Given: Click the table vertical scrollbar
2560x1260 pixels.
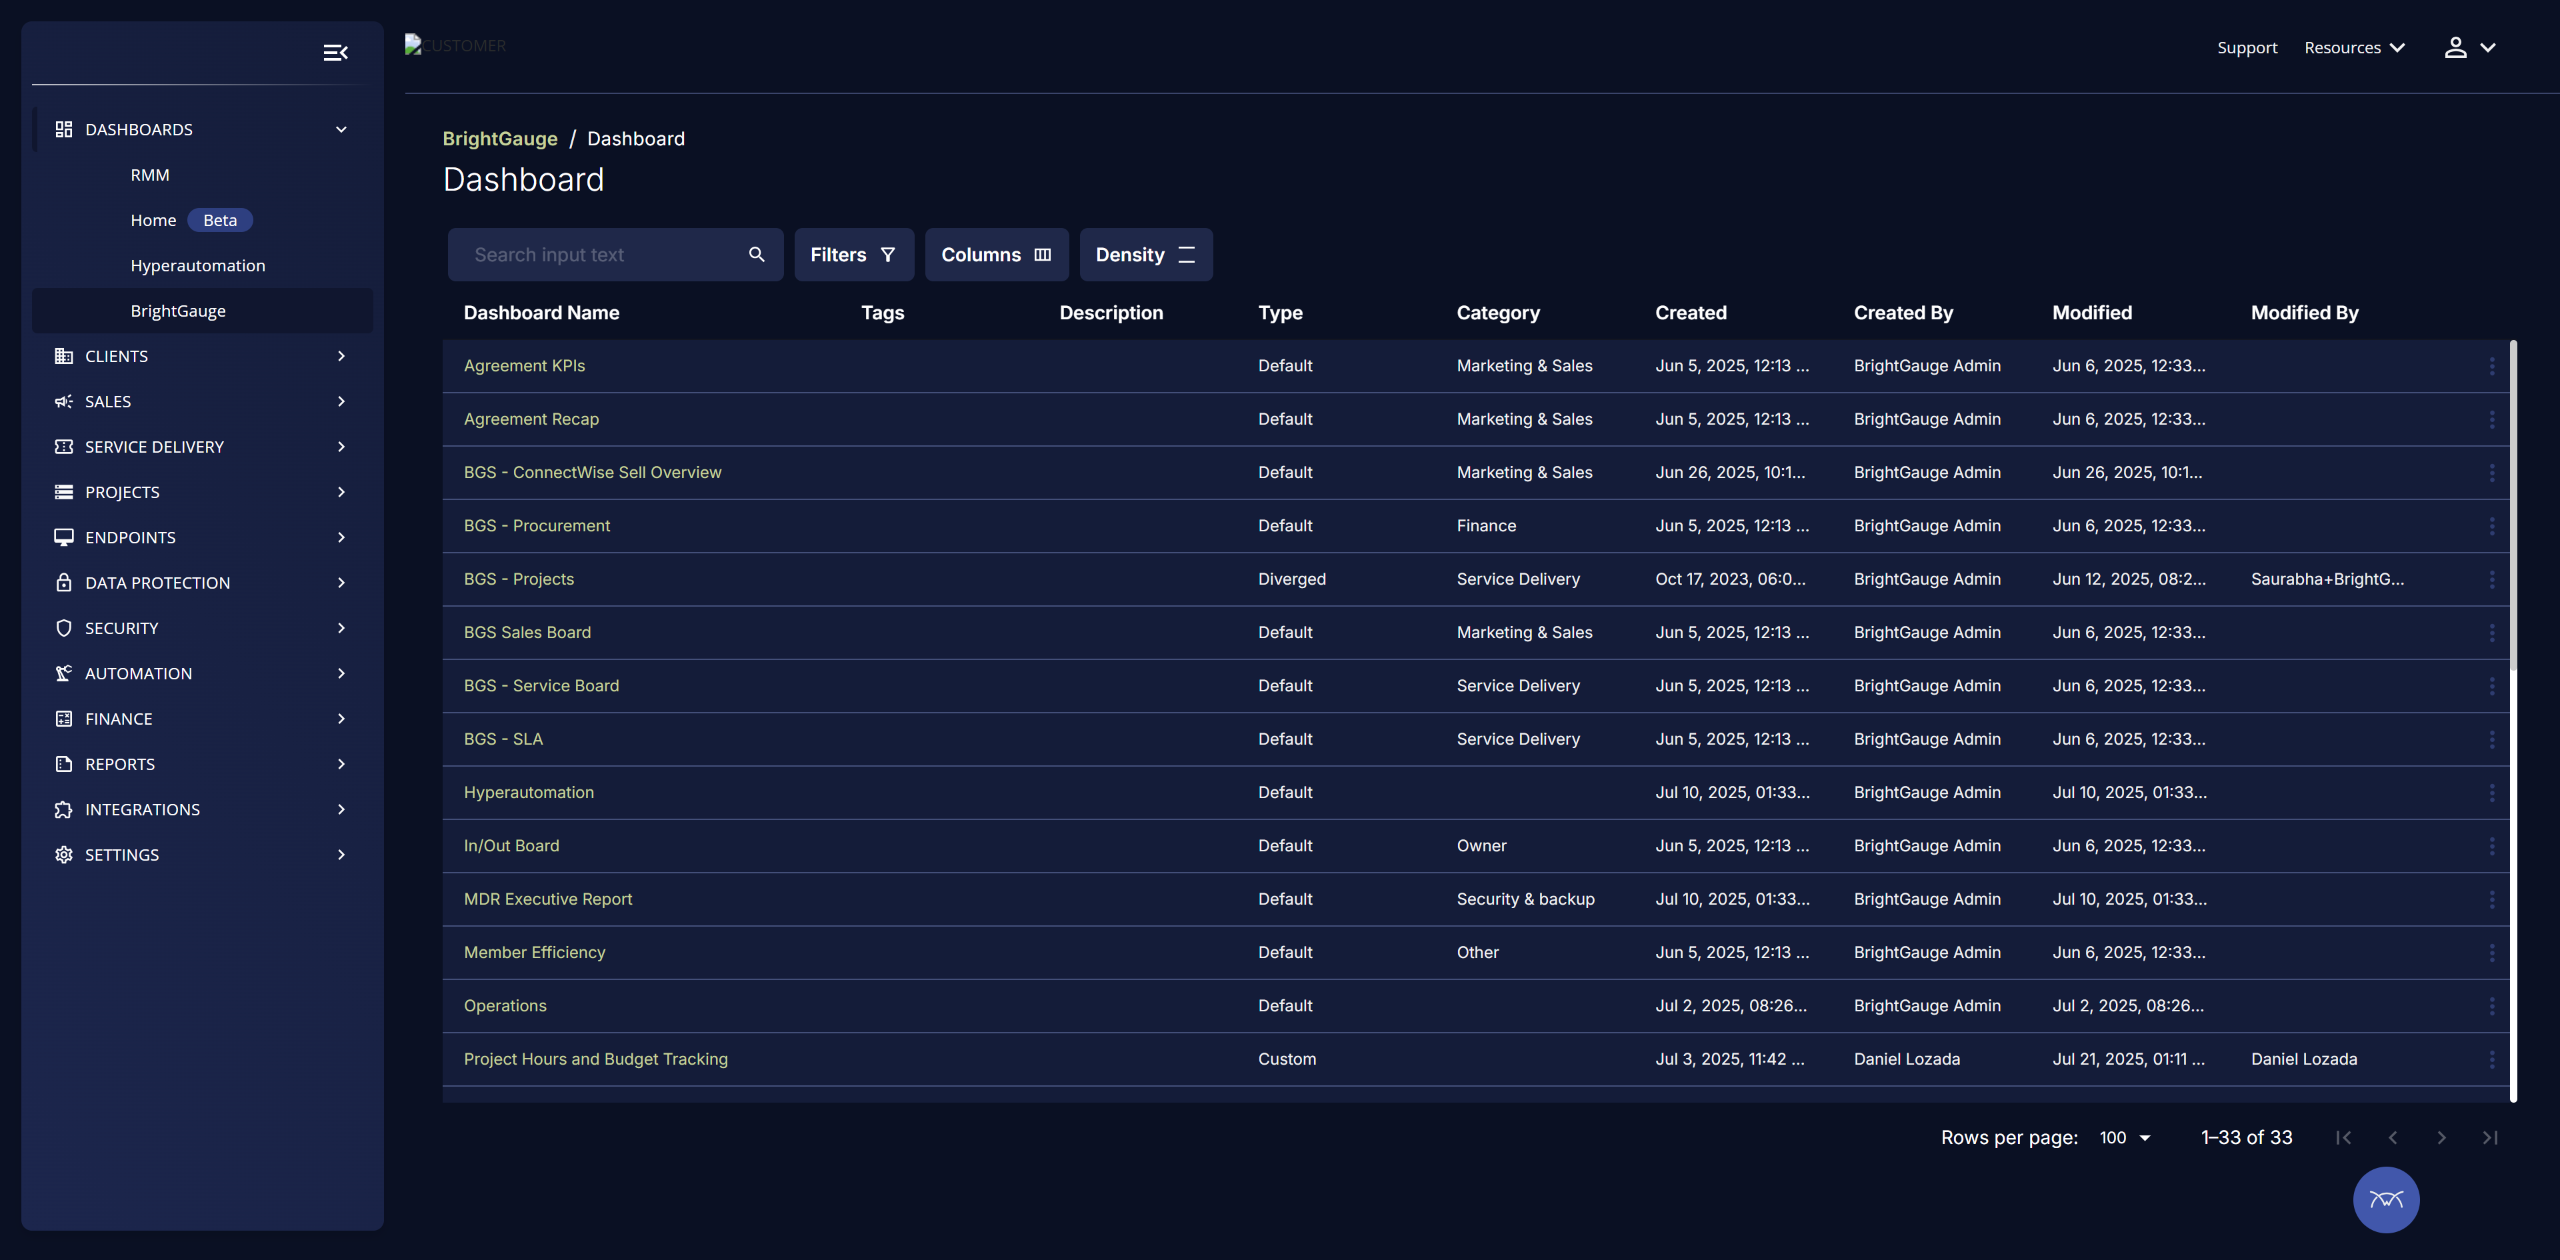Looking at the screenshot, I should pos(2513,505).
